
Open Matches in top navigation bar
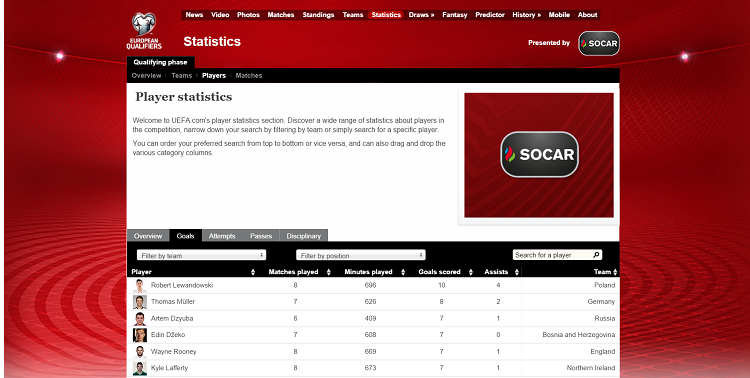coord(281,15)
